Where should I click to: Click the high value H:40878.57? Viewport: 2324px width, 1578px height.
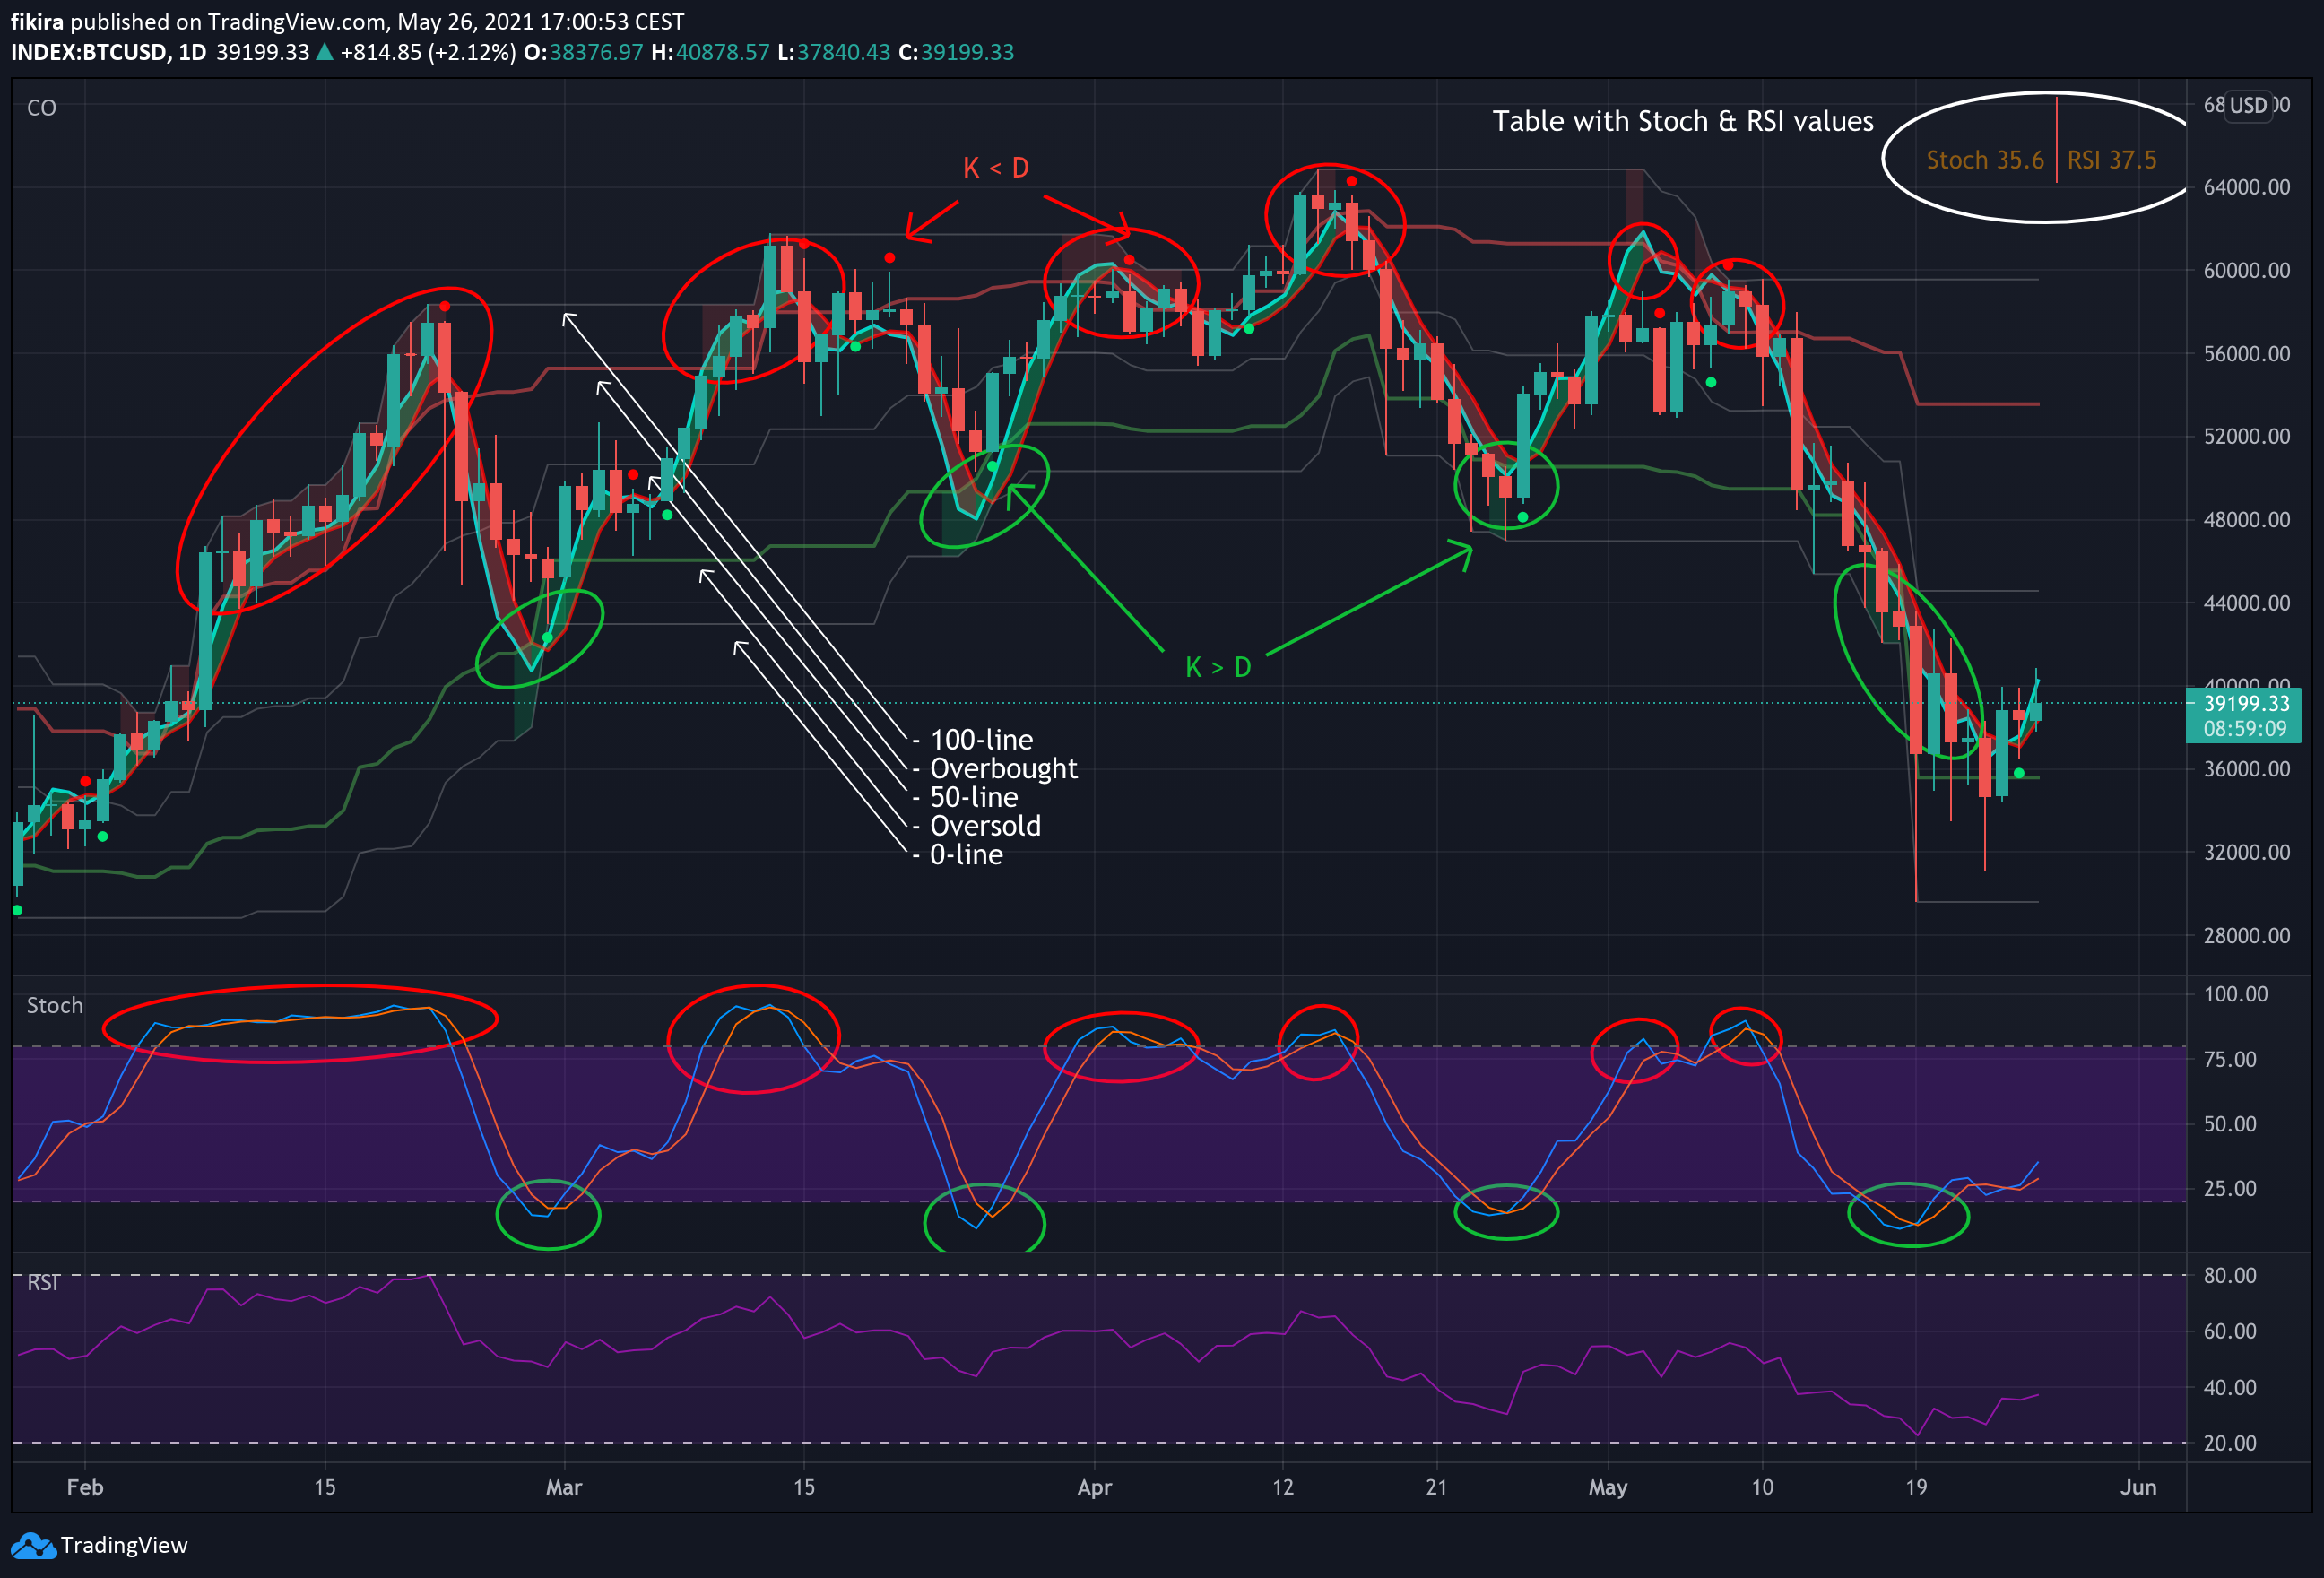(710, 52)
